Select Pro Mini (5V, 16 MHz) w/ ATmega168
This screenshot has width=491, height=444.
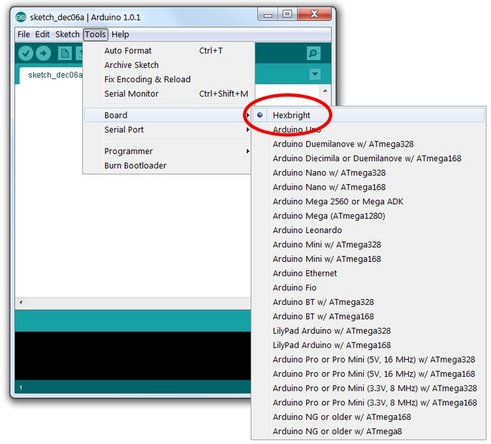coord(368,374)
